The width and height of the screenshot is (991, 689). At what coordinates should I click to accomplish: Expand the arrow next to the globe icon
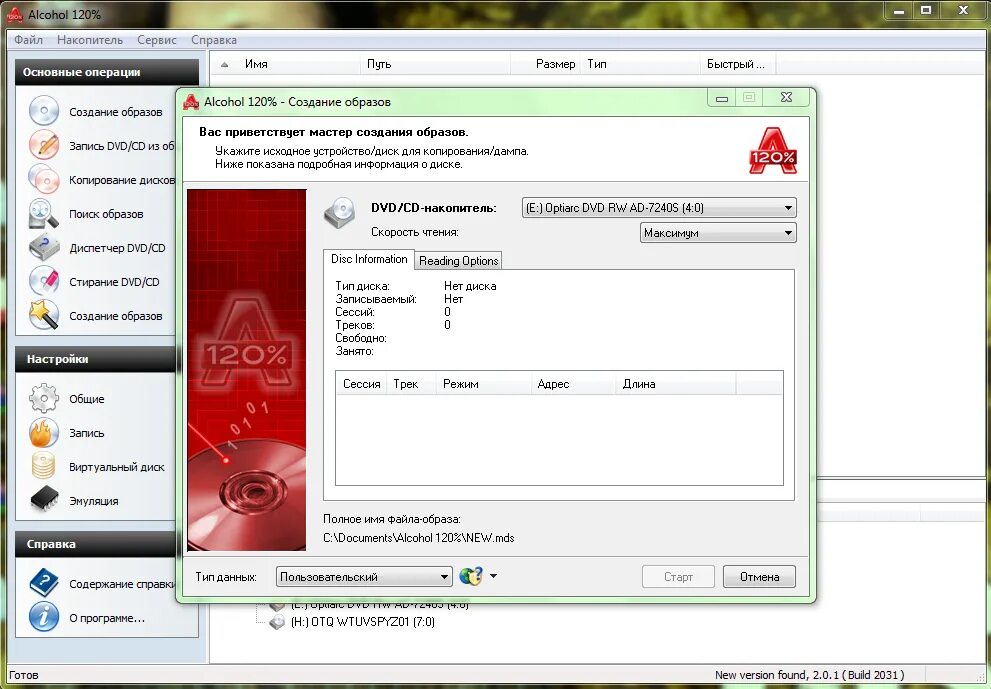coord(494,576)
